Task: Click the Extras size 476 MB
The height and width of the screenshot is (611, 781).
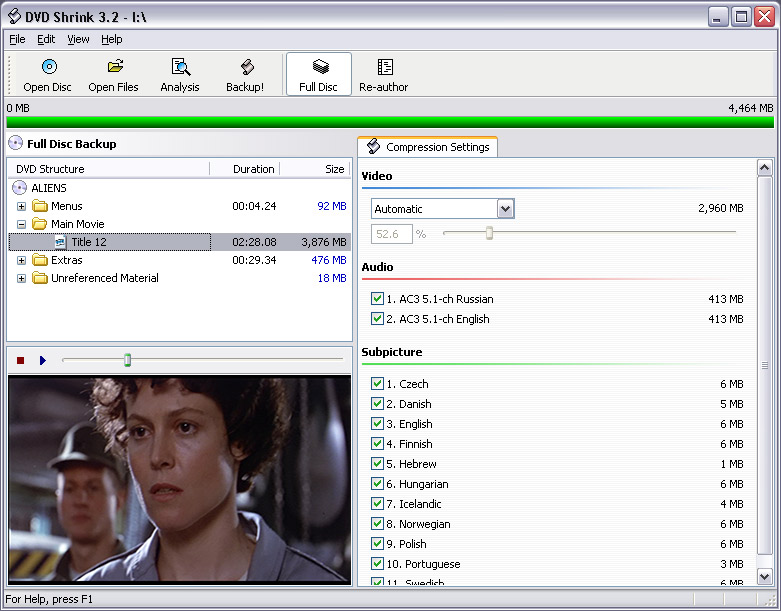Action: pyautogui.click(x=329, y=260)
